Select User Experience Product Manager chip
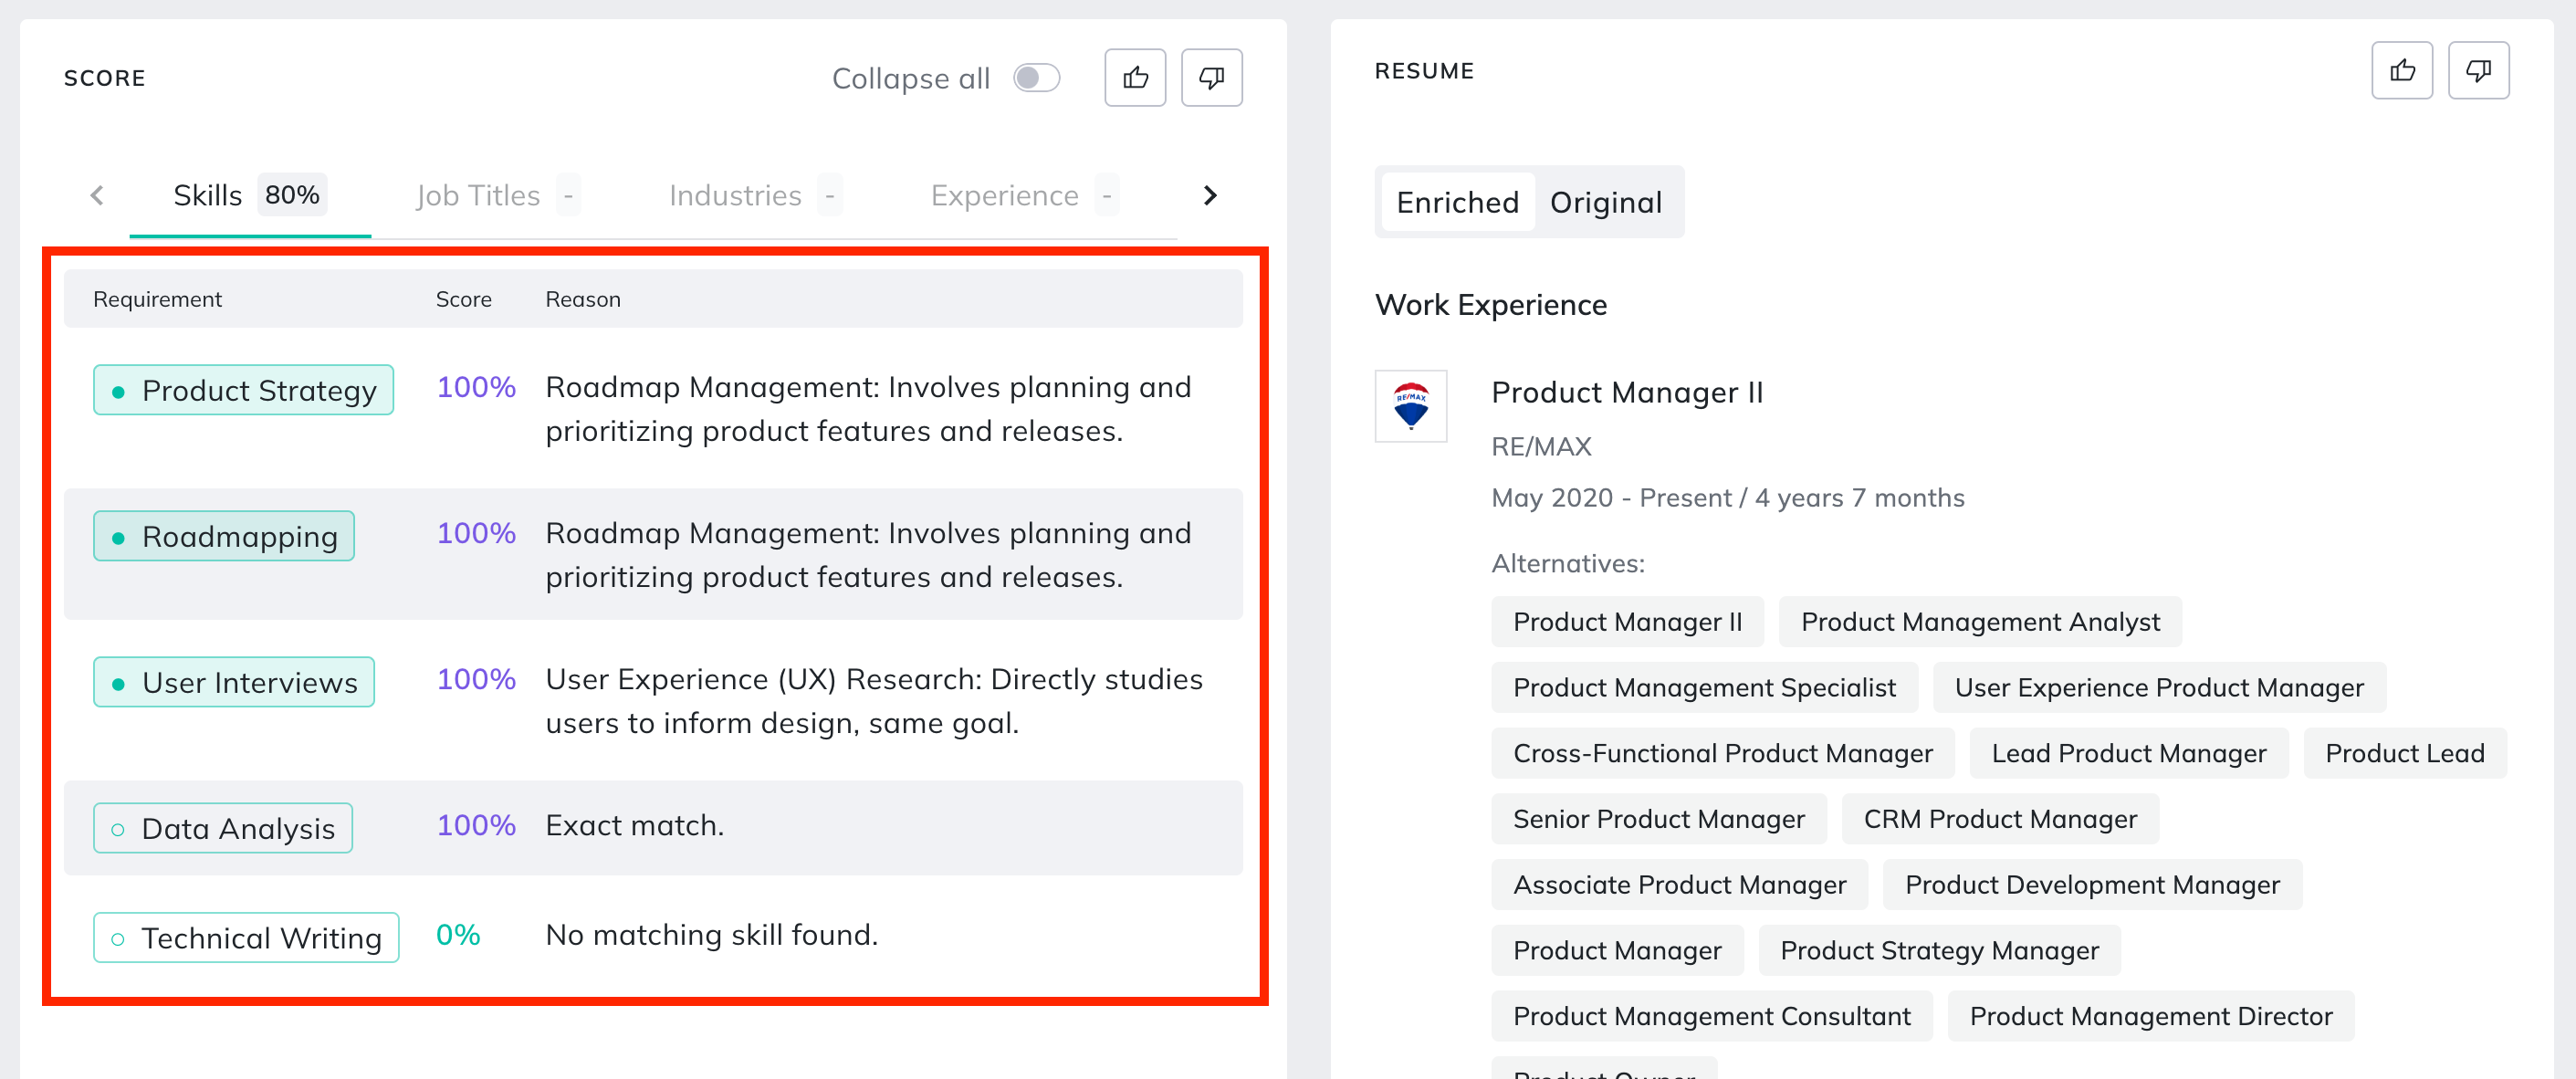This screenshot has height=1079, width=2576. point(2159,687)
